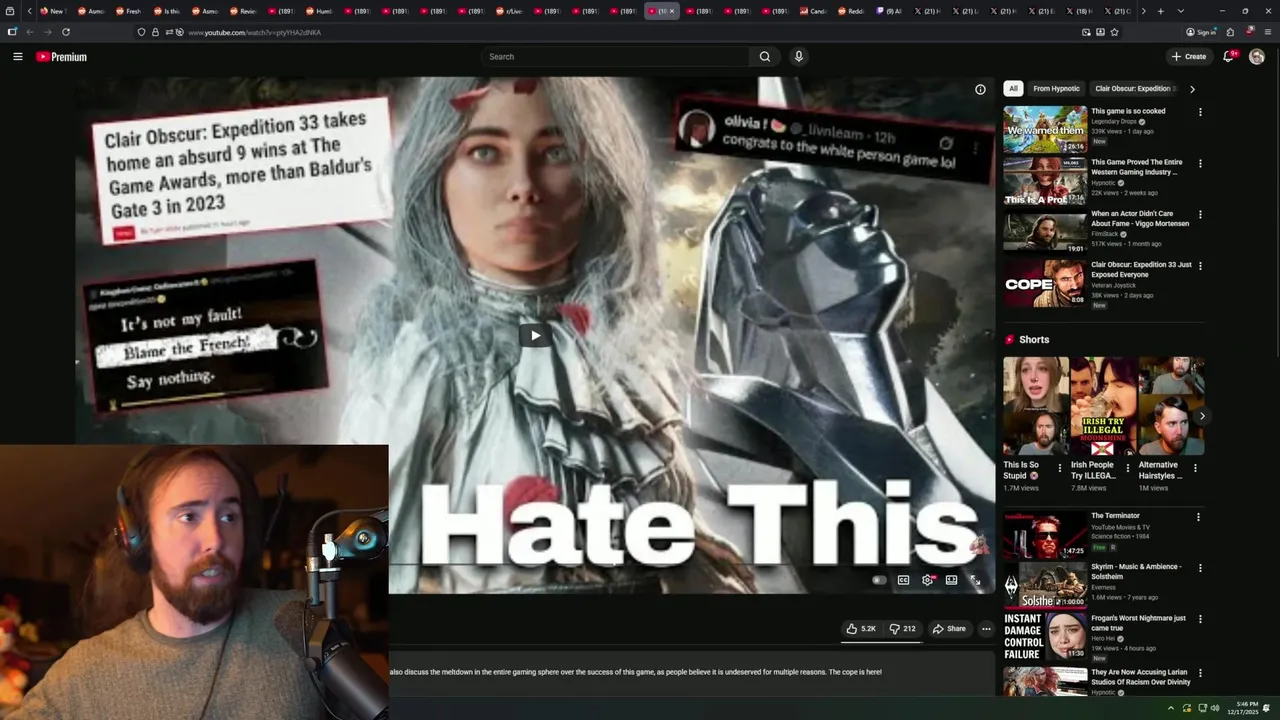Open player settings gear
The height and width of the screenshot is (720, 1280).
[x=928, y=580]
